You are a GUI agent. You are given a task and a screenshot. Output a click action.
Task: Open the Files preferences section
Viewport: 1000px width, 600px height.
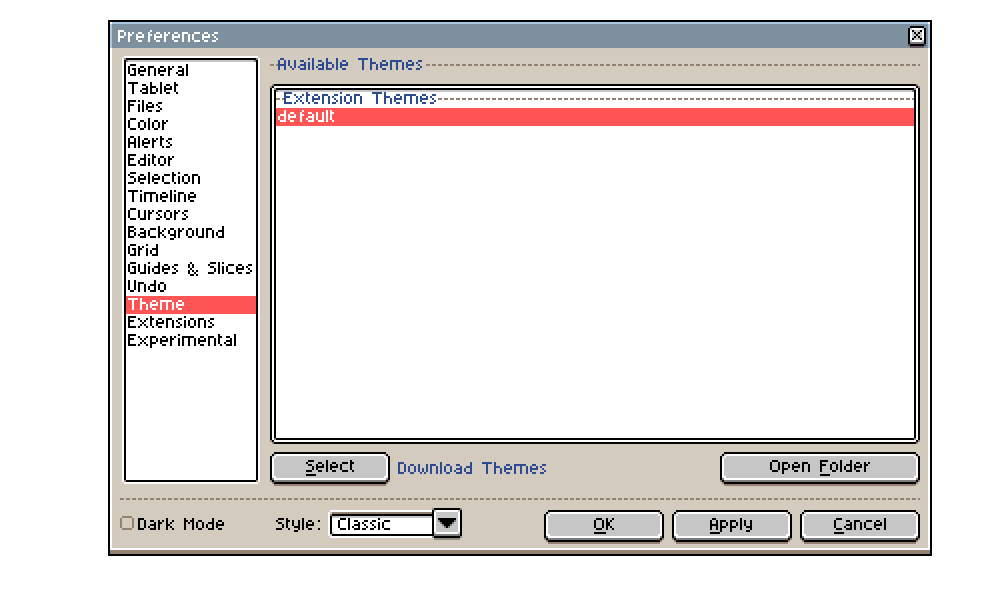191,106
